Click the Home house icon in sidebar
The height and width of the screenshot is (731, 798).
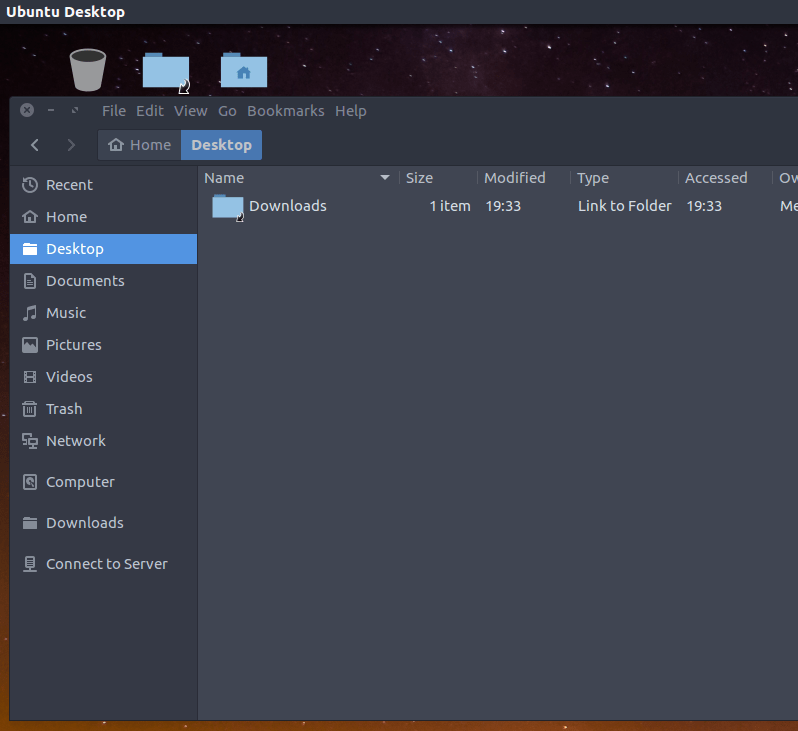click(30, 217)
